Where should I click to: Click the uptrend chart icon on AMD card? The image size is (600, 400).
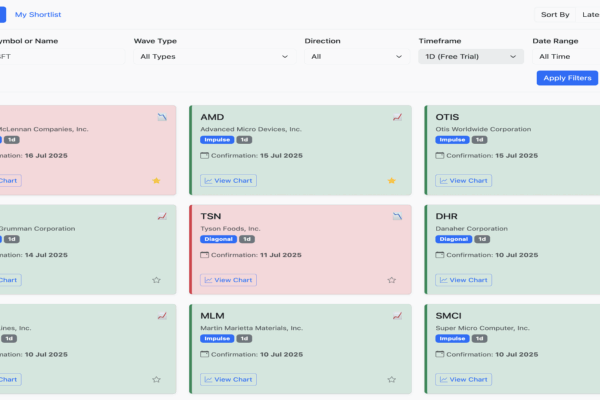tap(397, 117)
